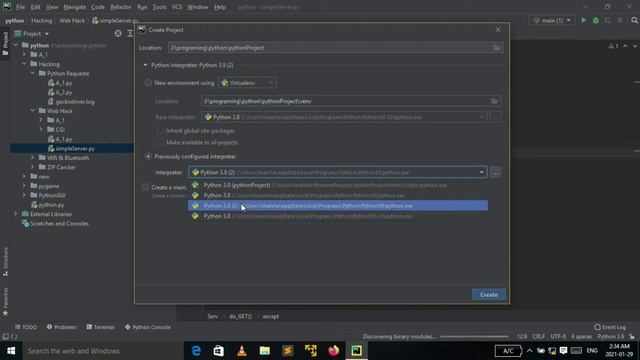Viewport: 640px width, 360px height.
Task: Open Python Console tab
Action: coord(148,327)
